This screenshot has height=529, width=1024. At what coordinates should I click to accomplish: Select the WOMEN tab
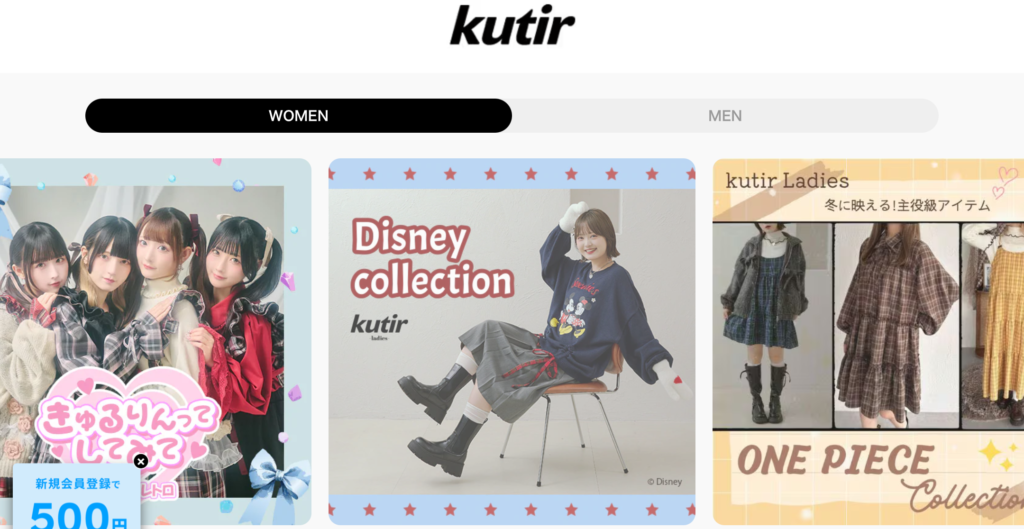[298, 116]
